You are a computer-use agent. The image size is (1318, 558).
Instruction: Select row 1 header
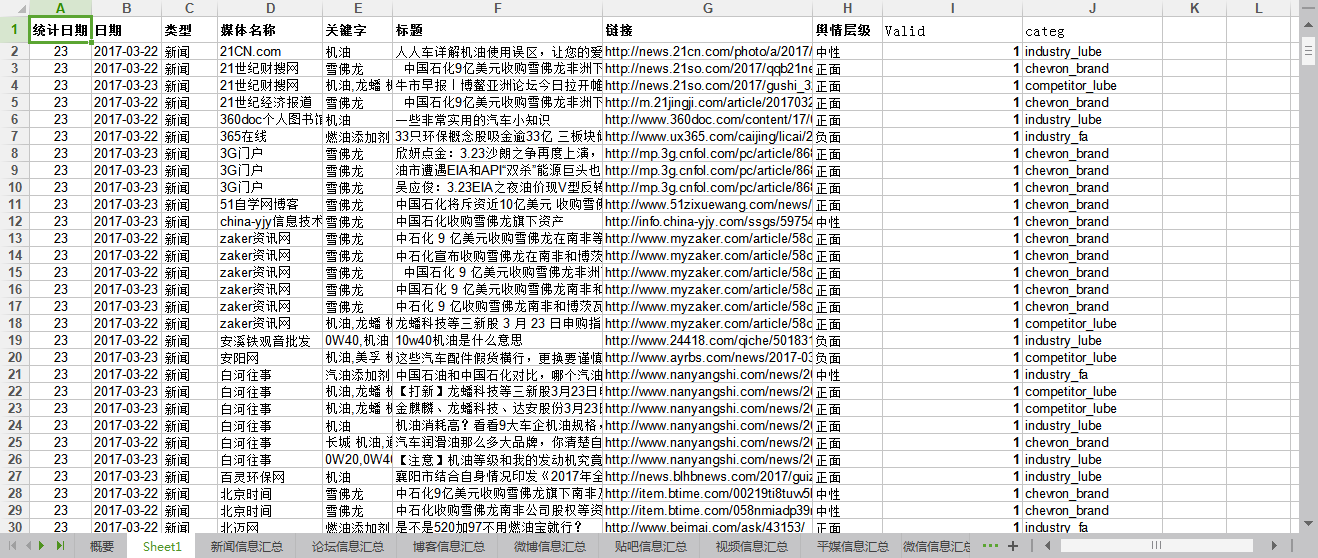14,30
